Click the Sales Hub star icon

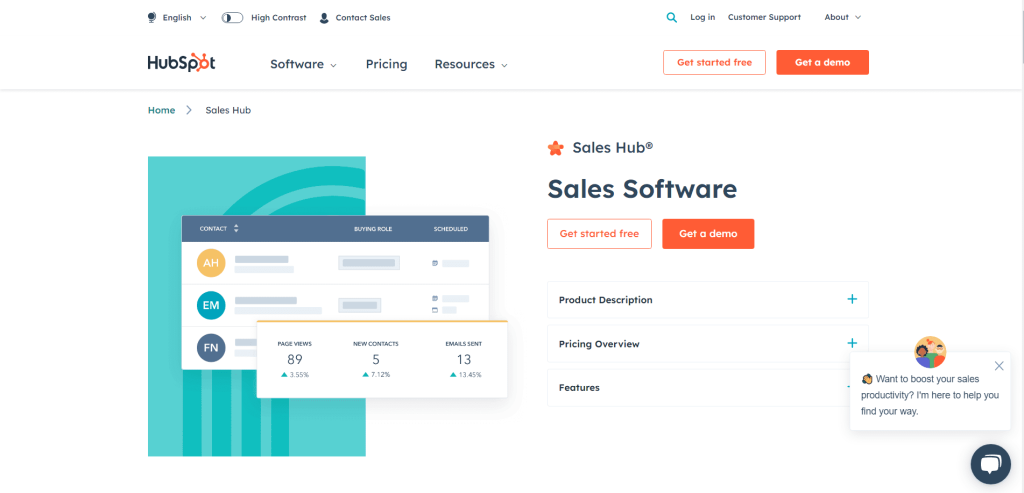pyautogui.click(x=555, y=148)
